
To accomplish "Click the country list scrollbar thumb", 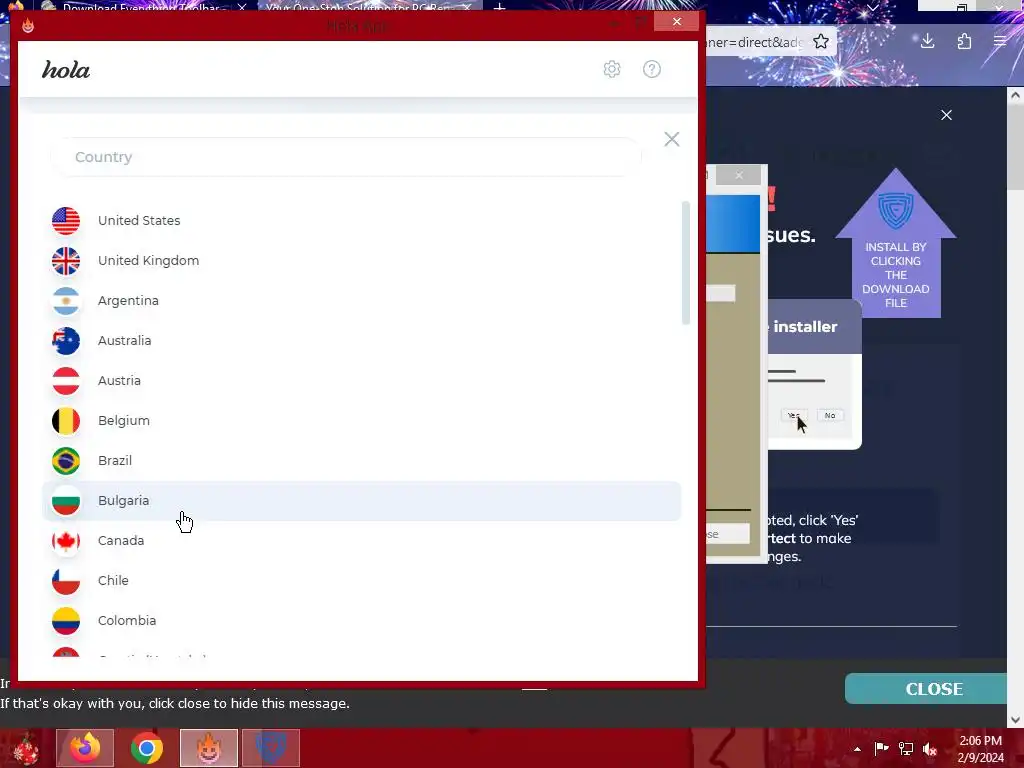I will point(686,263).
